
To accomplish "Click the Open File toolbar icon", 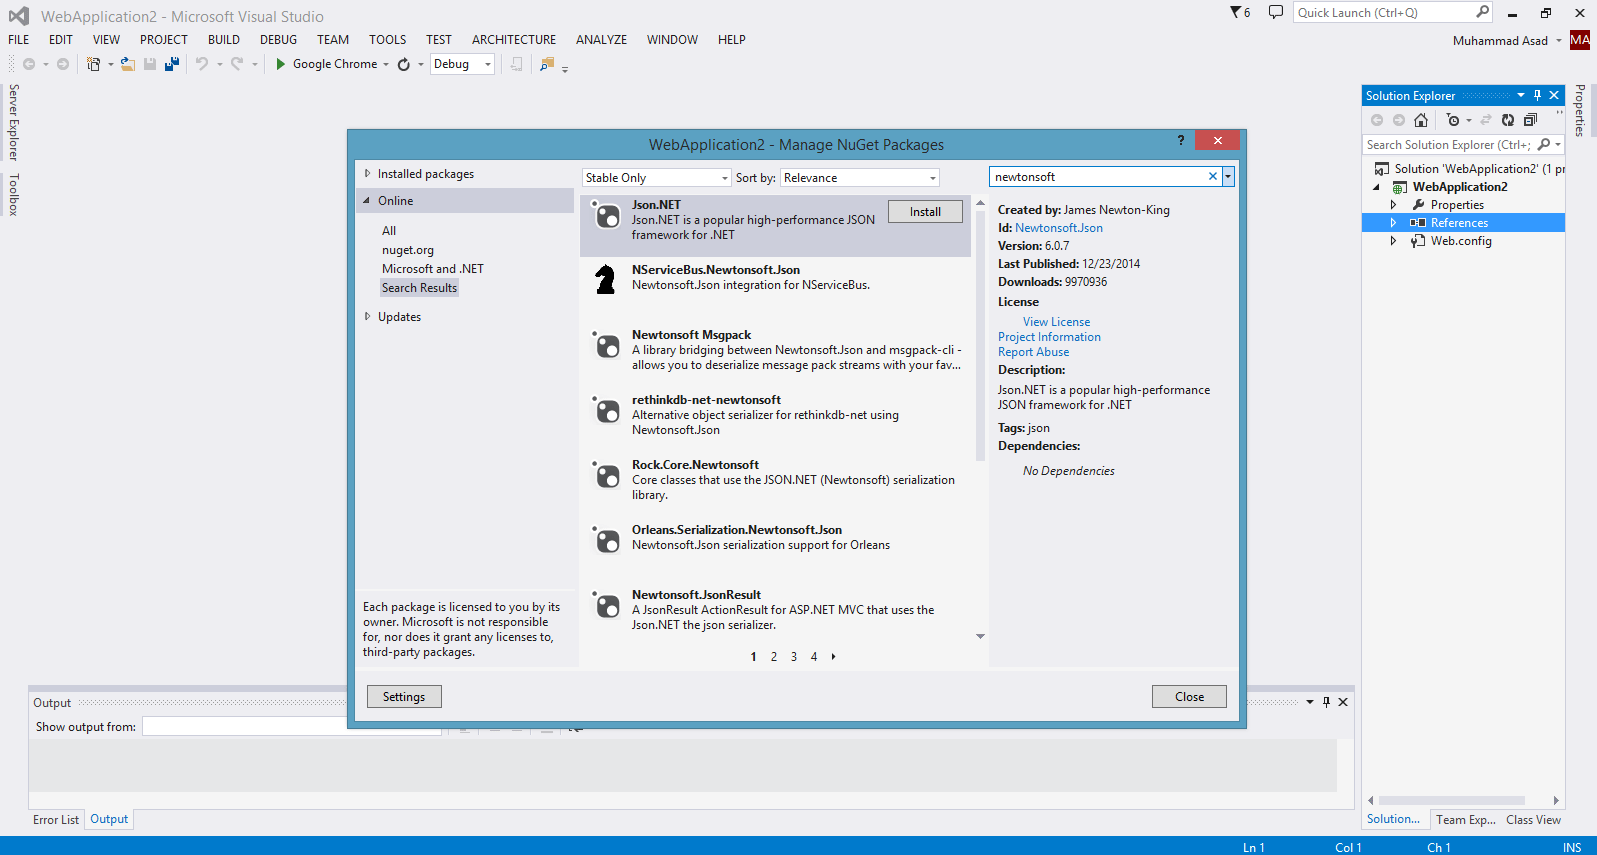I will 127,64.
